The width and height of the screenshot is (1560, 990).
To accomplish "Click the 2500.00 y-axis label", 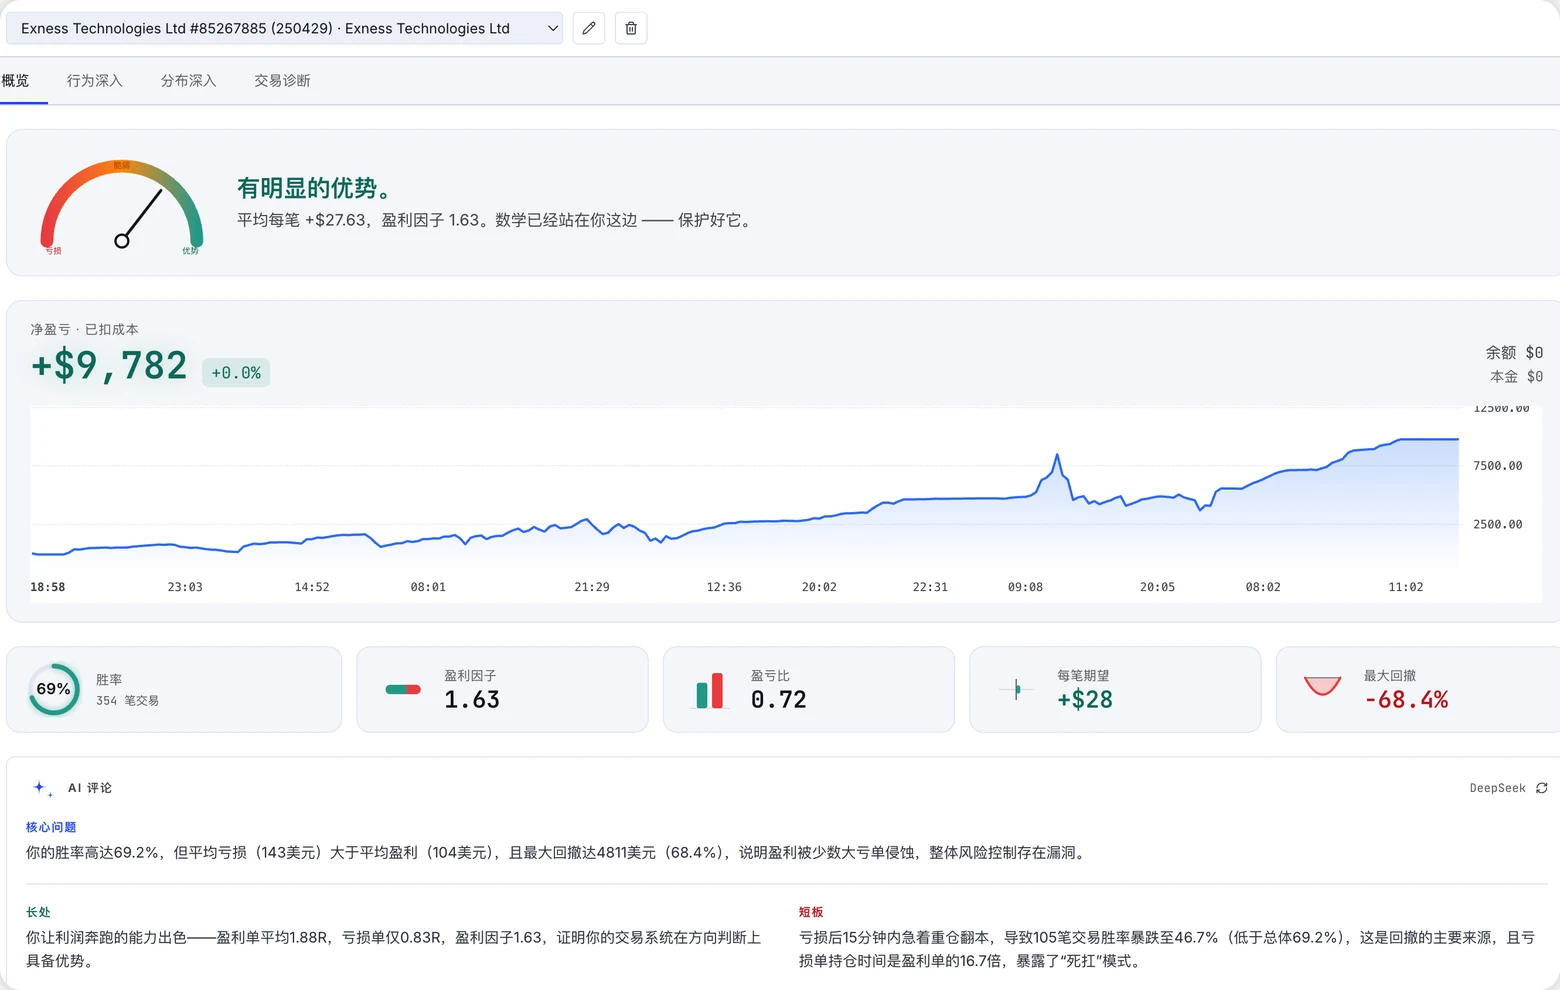I will point(1498,524).
